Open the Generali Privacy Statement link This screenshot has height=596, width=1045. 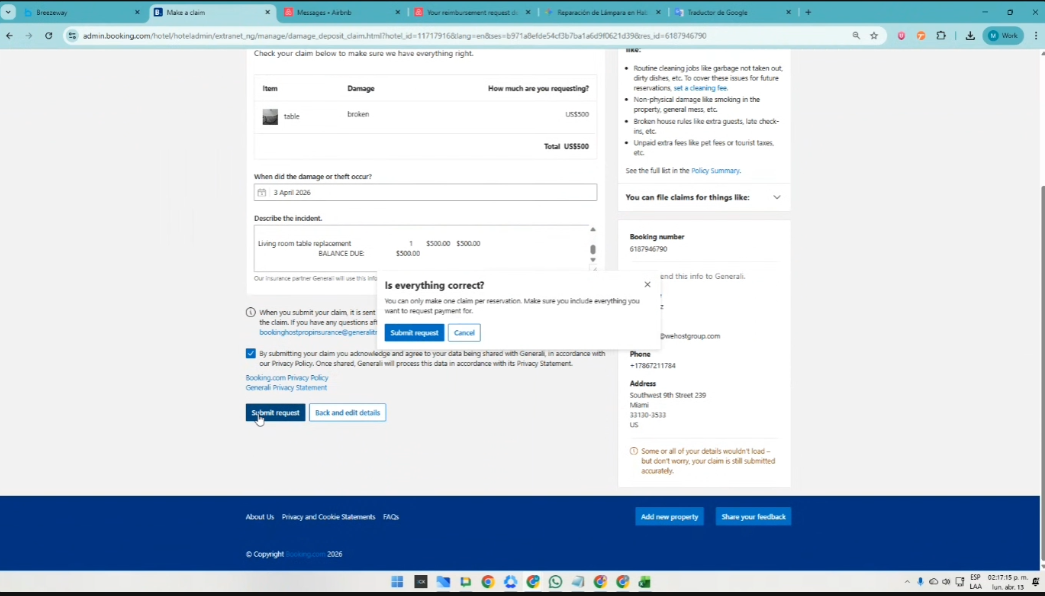286,387
